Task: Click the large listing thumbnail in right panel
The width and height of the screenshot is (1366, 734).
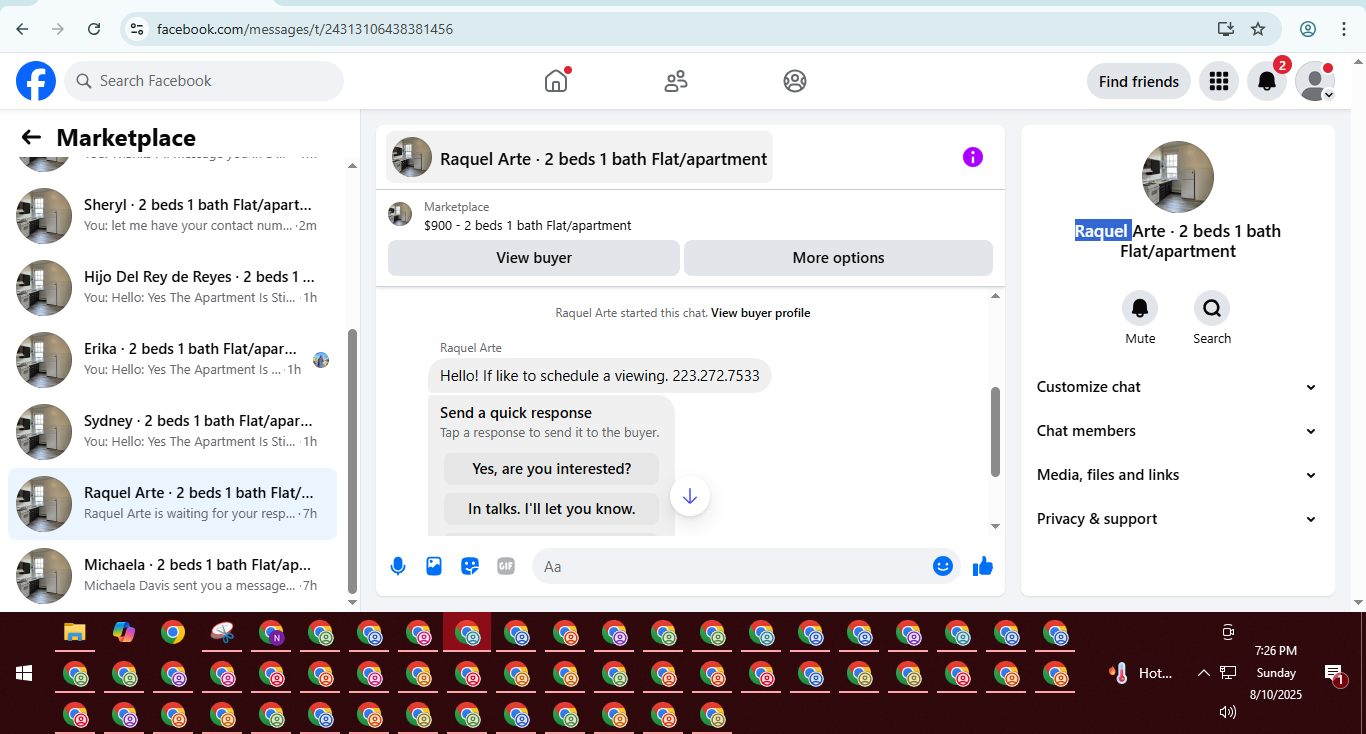Action: (1178, 177)
